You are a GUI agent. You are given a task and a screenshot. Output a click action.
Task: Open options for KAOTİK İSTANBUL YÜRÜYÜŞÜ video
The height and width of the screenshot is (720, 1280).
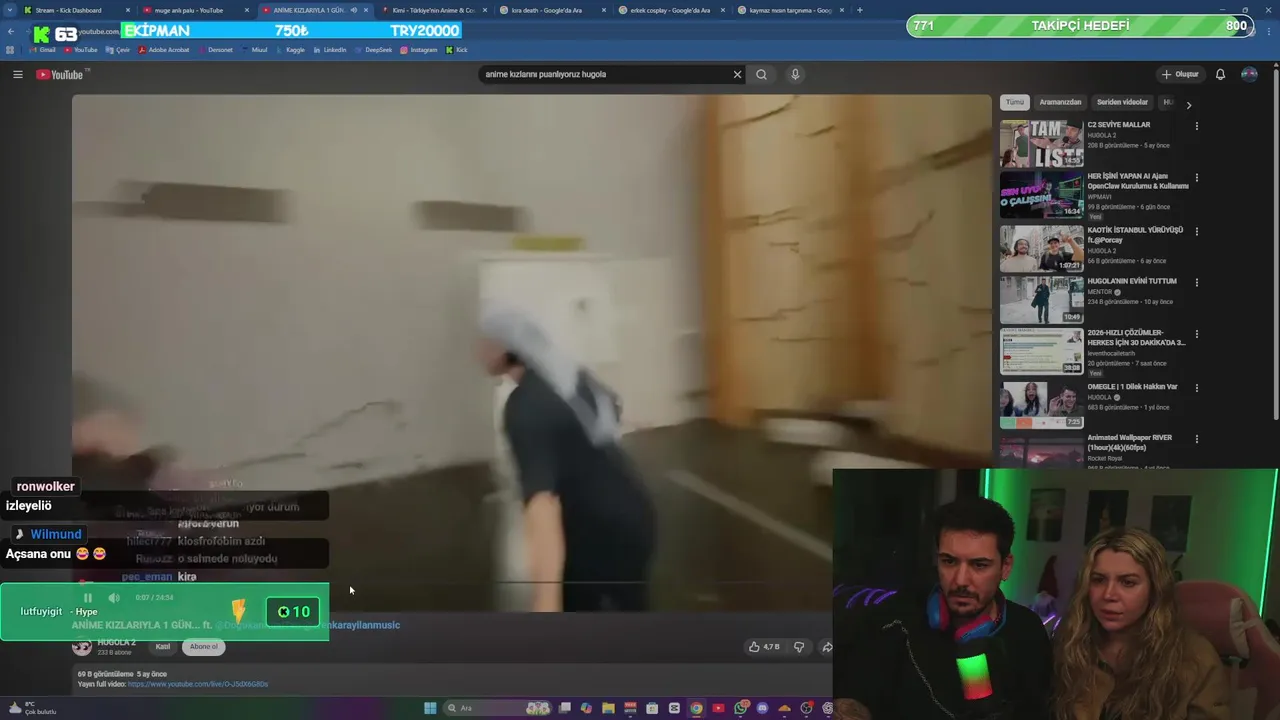tap(1196, 231)
